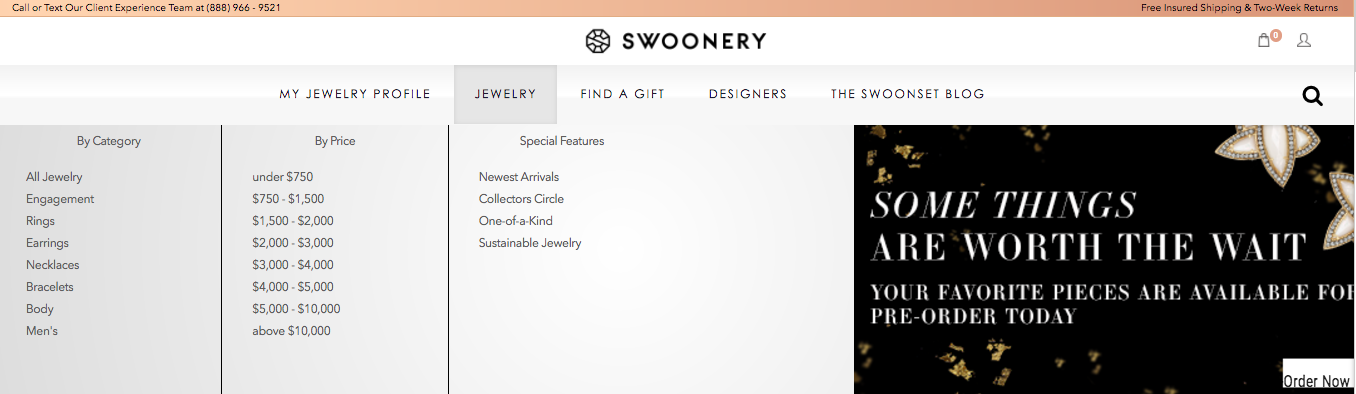Click the Swoonery logo emblem
The image size is (1356, 394).
pyautogui.click(x=598, y=41)
